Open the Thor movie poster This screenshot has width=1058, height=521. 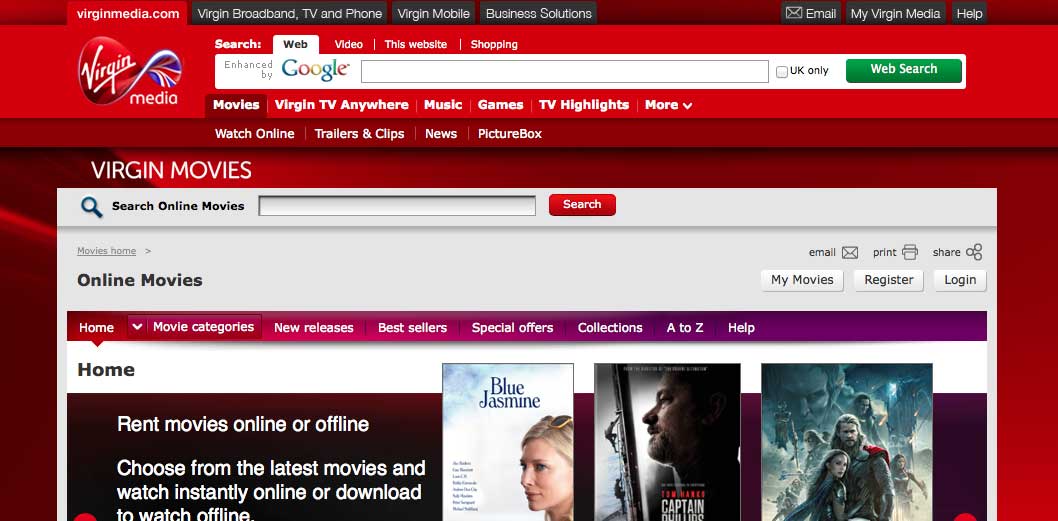click(847, 442)
